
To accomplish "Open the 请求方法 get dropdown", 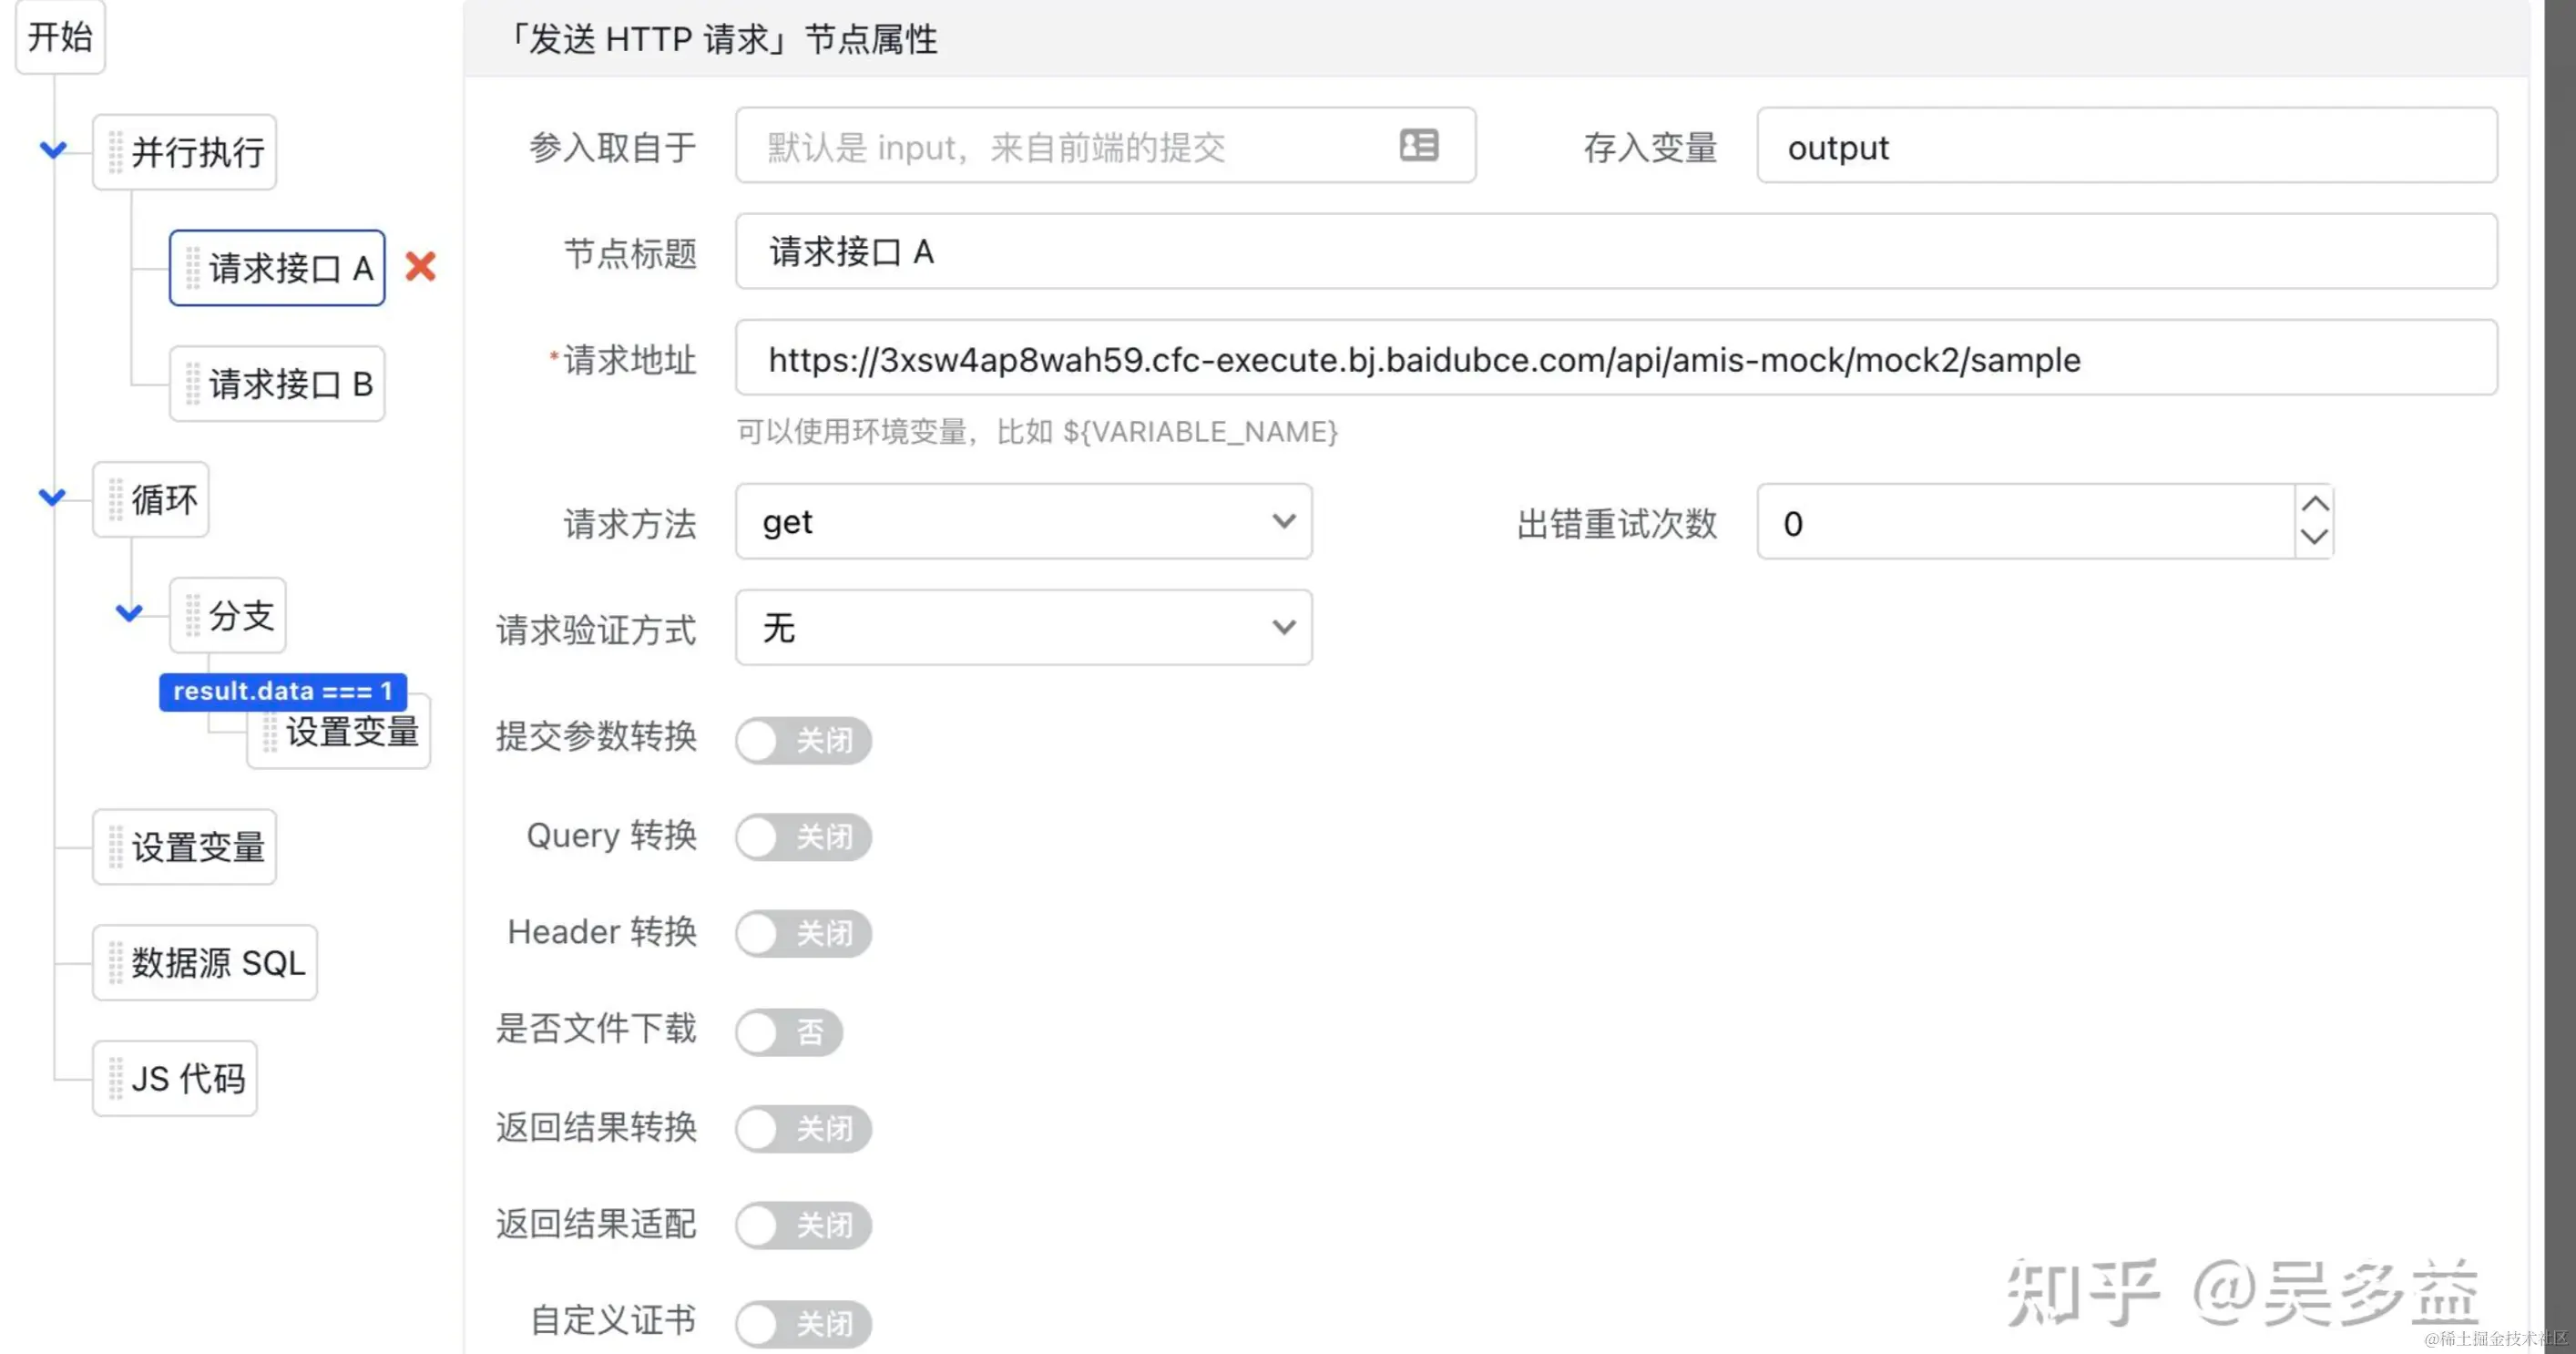I will [x=1023, y=522].
